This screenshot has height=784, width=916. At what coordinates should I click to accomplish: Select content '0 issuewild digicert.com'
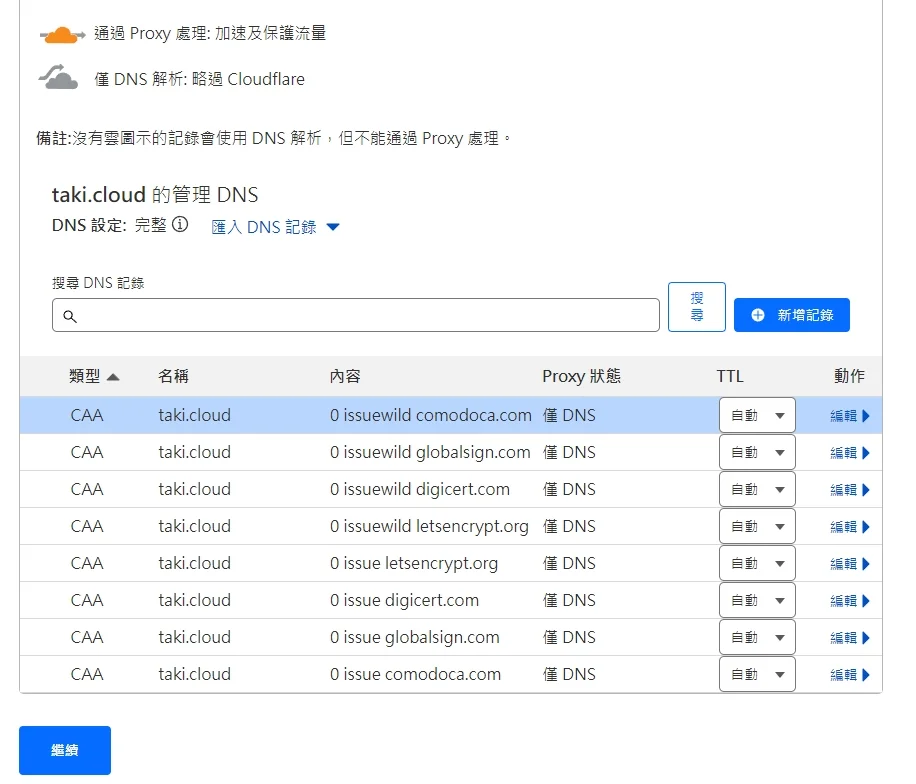coord(420,489)
